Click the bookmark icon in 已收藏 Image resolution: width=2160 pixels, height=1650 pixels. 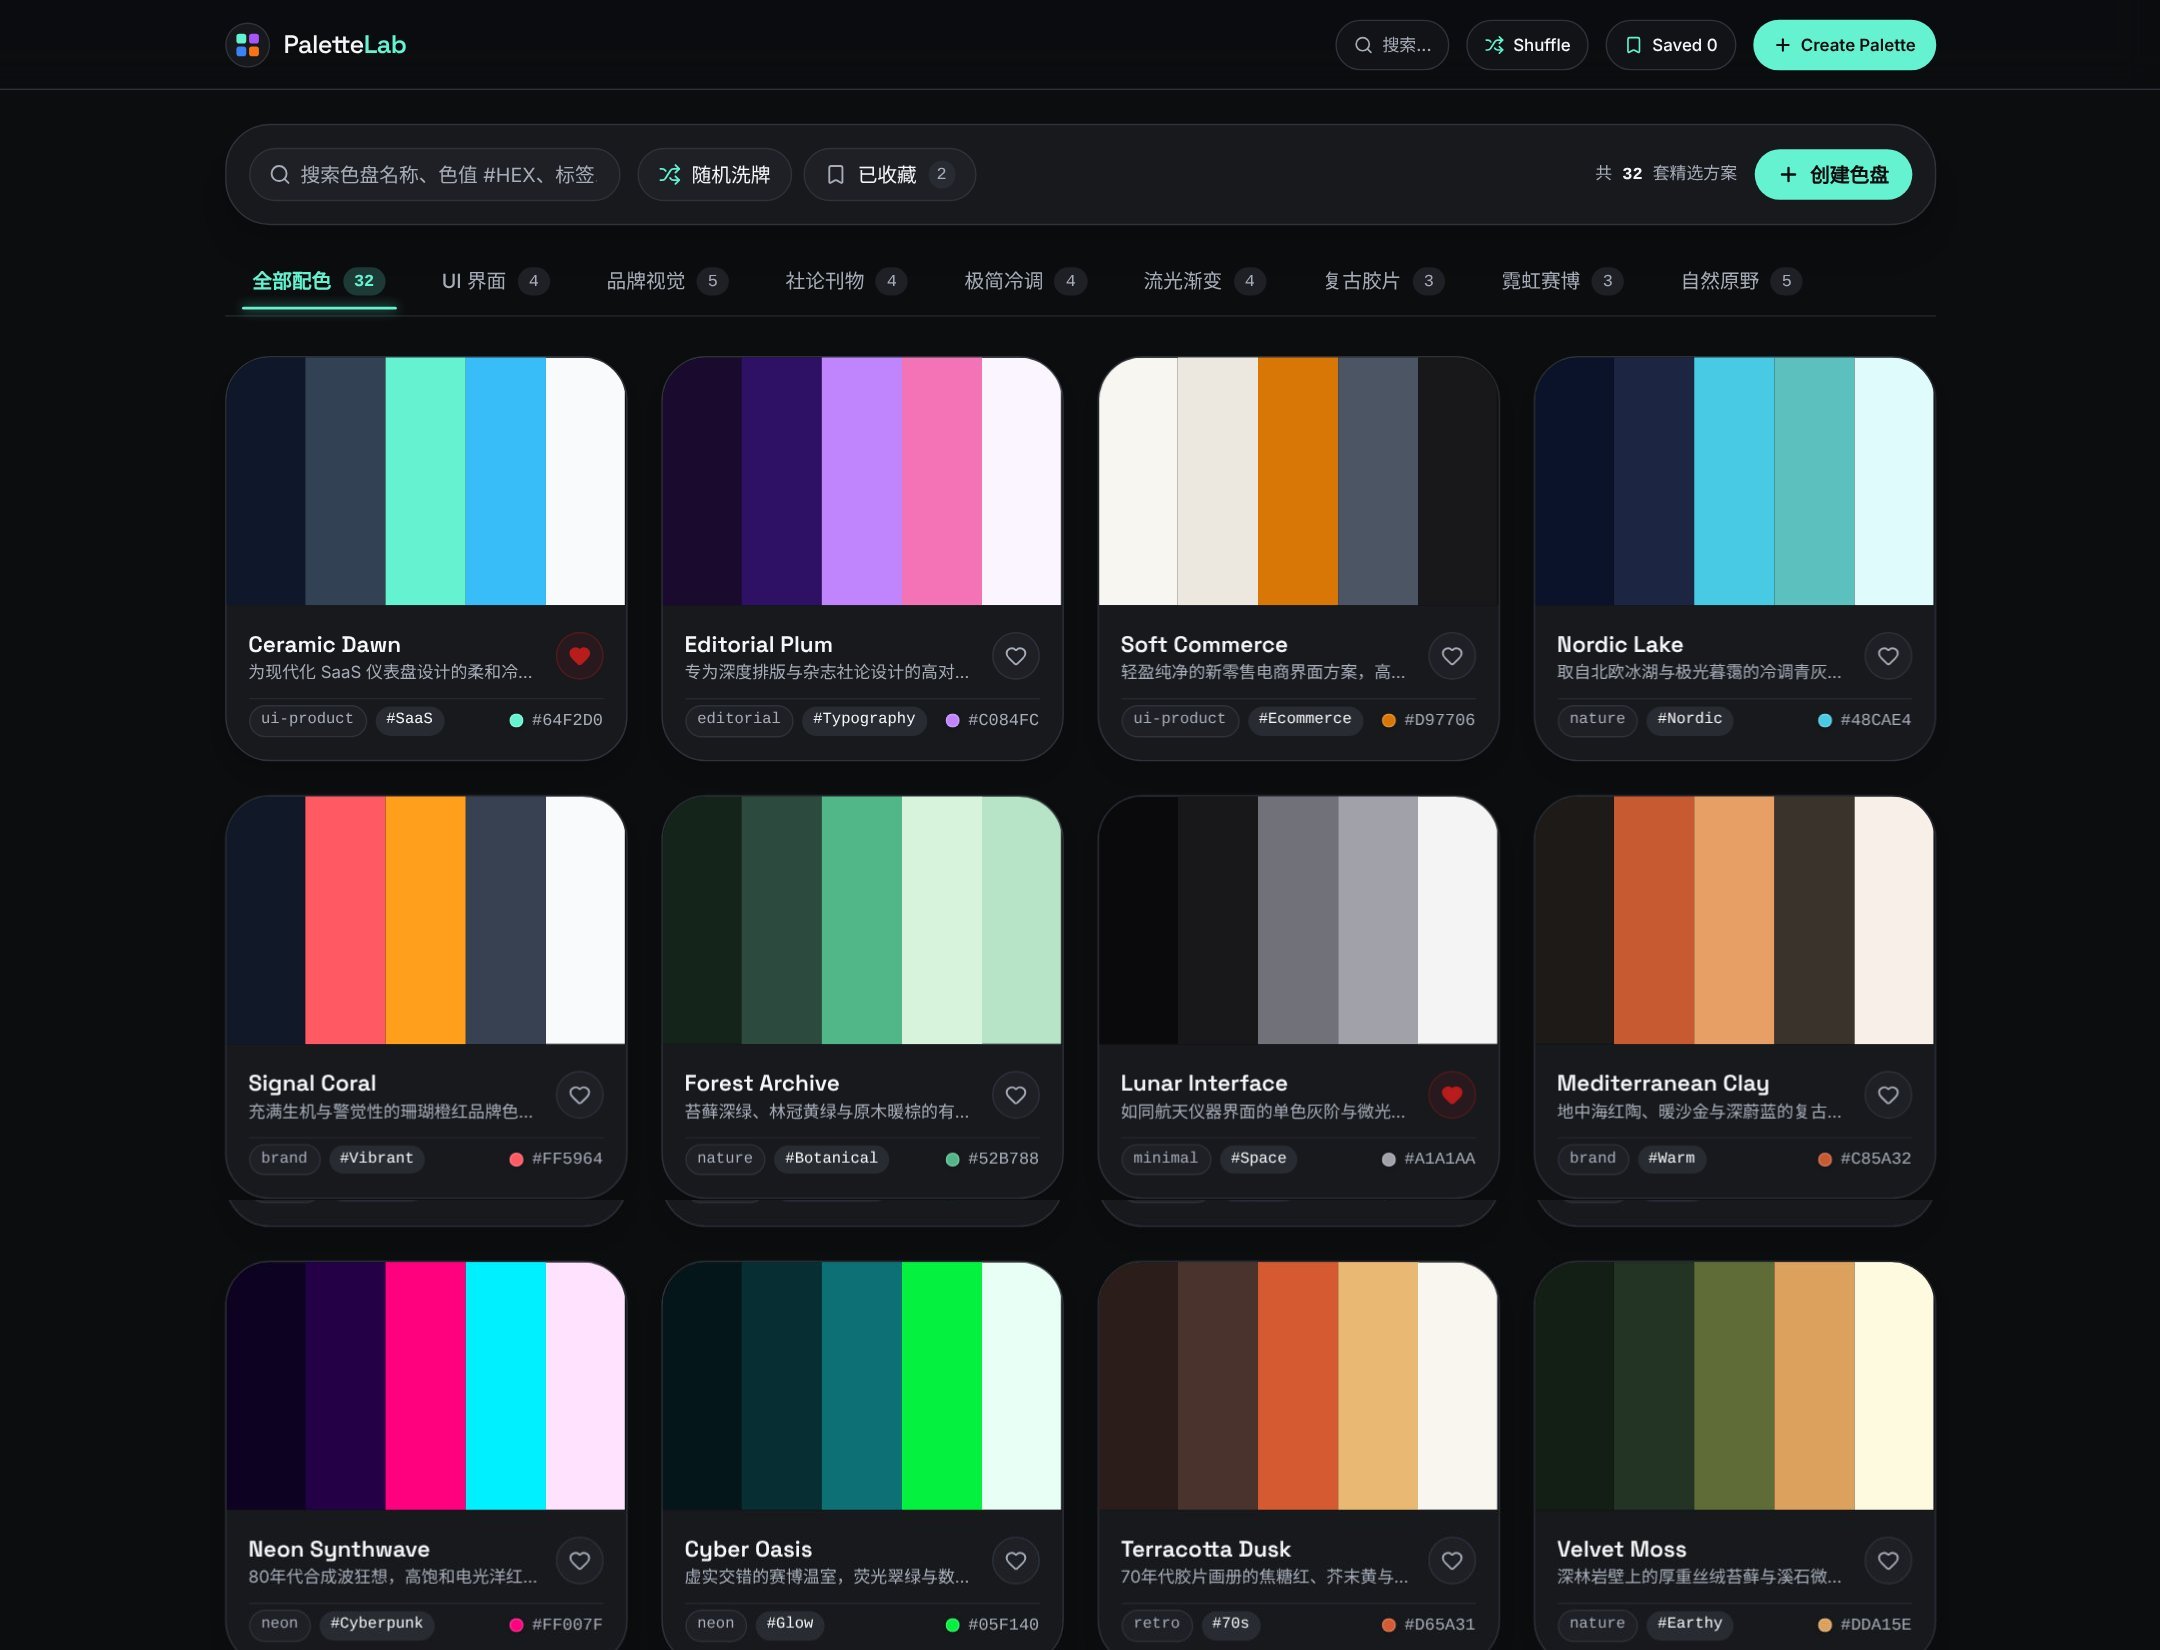tap(836, 174)
